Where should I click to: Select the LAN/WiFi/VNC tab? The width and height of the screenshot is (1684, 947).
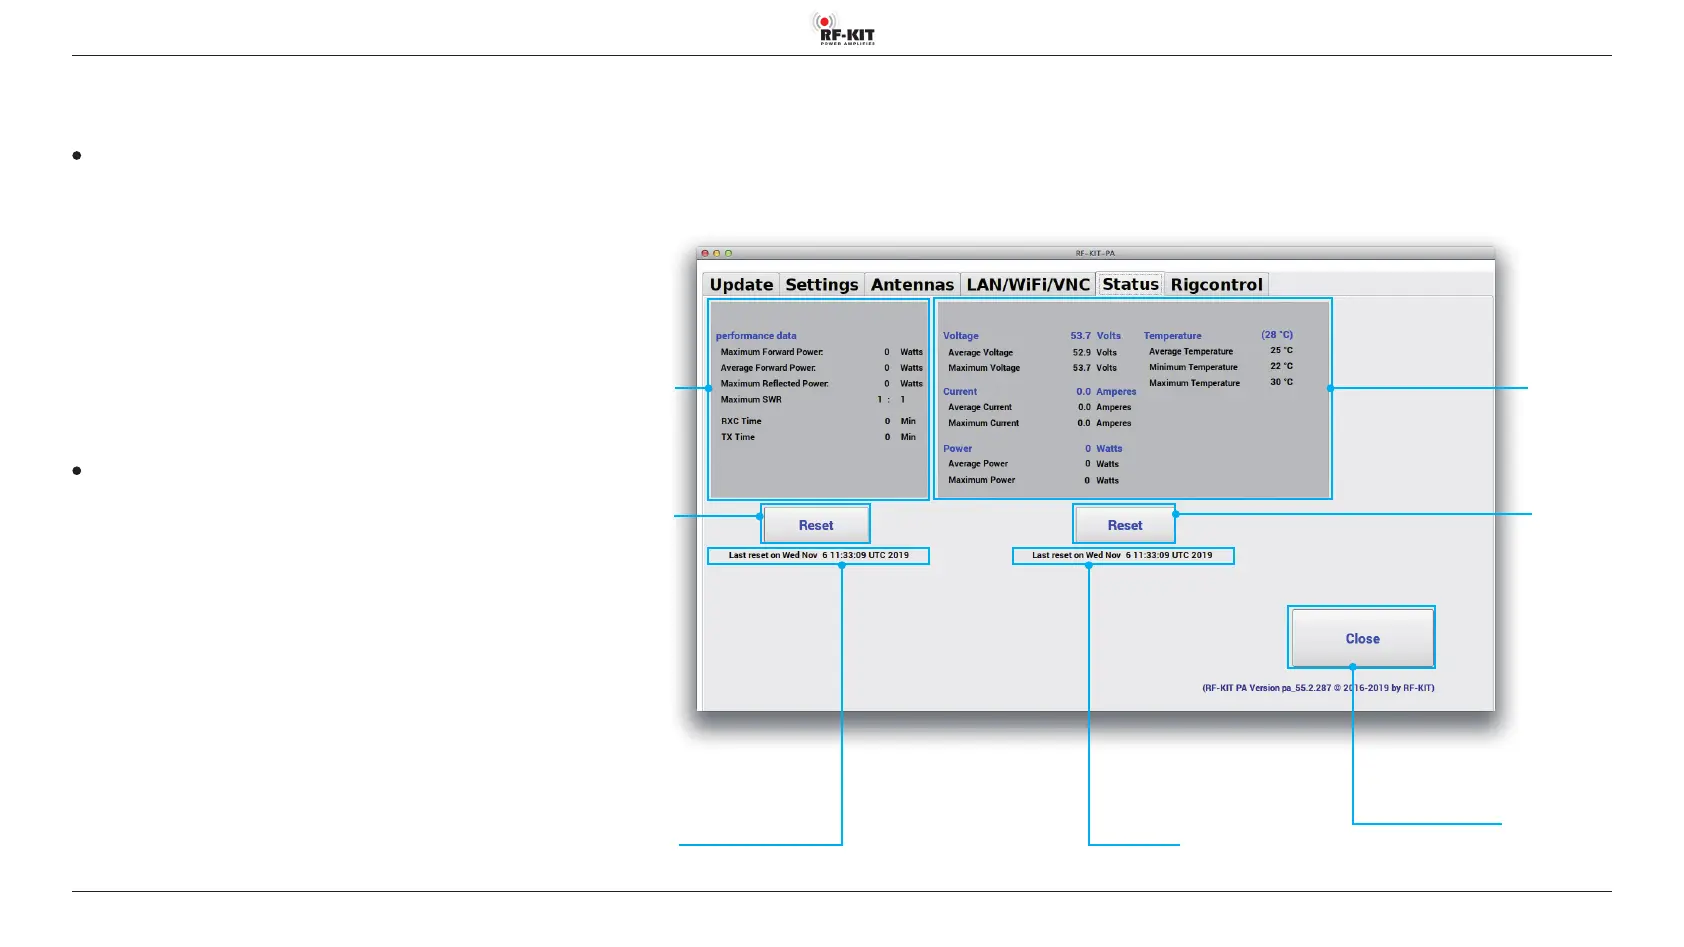point(1028,285)
